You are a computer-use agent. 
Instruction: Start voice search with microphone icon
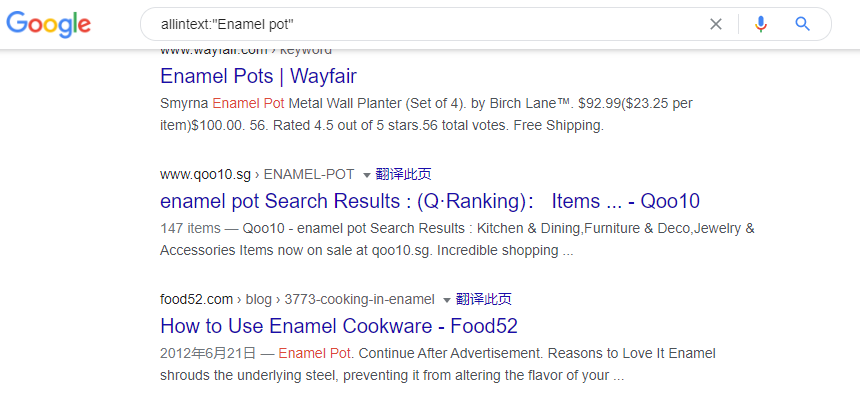pyautogui.click(x=760, y=24)
